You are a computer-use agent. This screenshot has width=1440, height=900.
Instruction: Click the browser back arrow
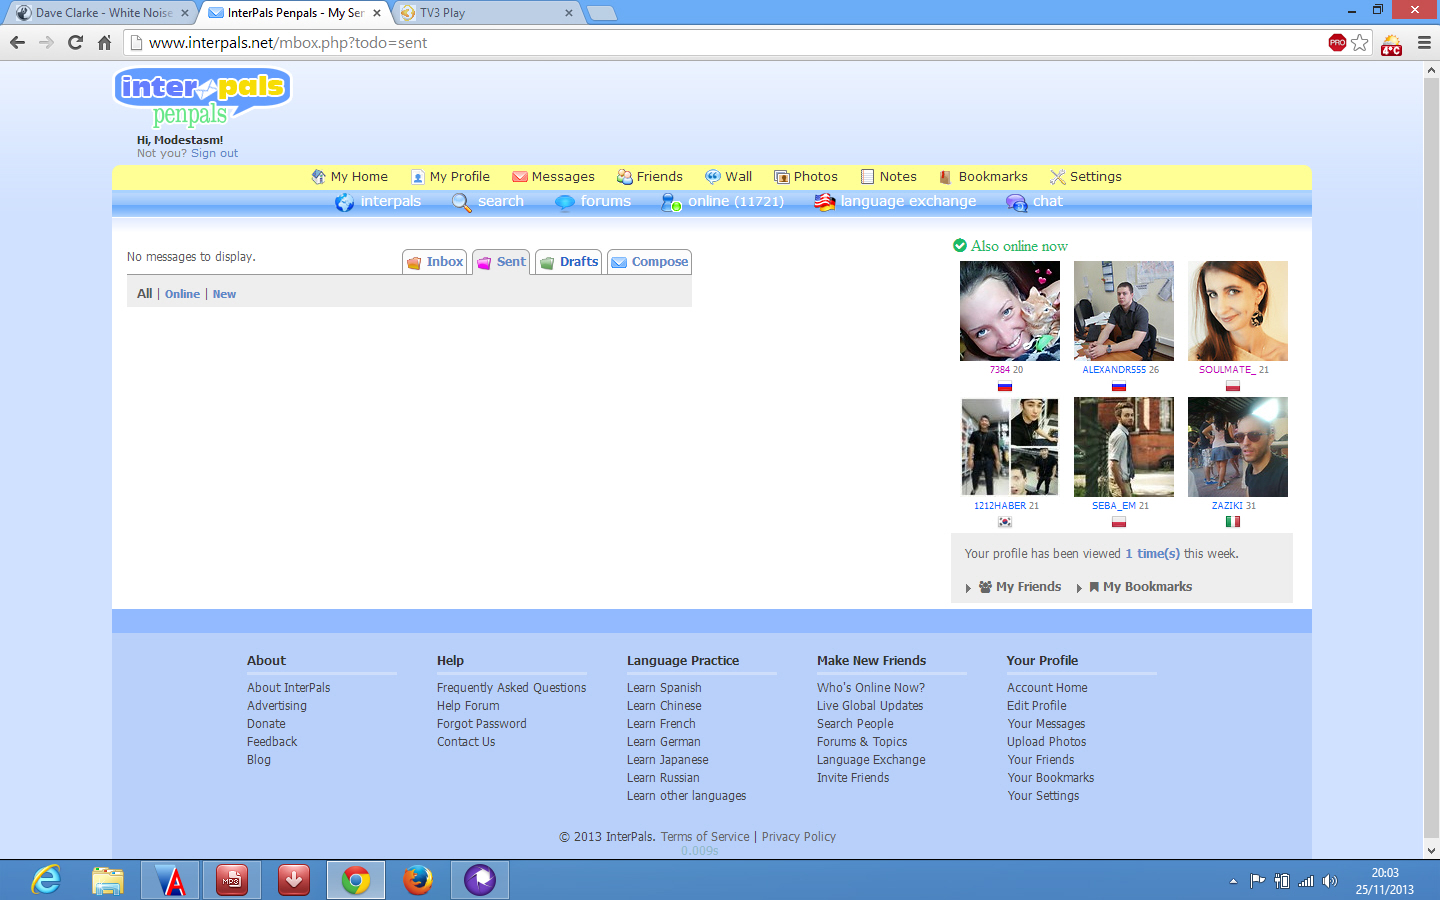[17, 43]
